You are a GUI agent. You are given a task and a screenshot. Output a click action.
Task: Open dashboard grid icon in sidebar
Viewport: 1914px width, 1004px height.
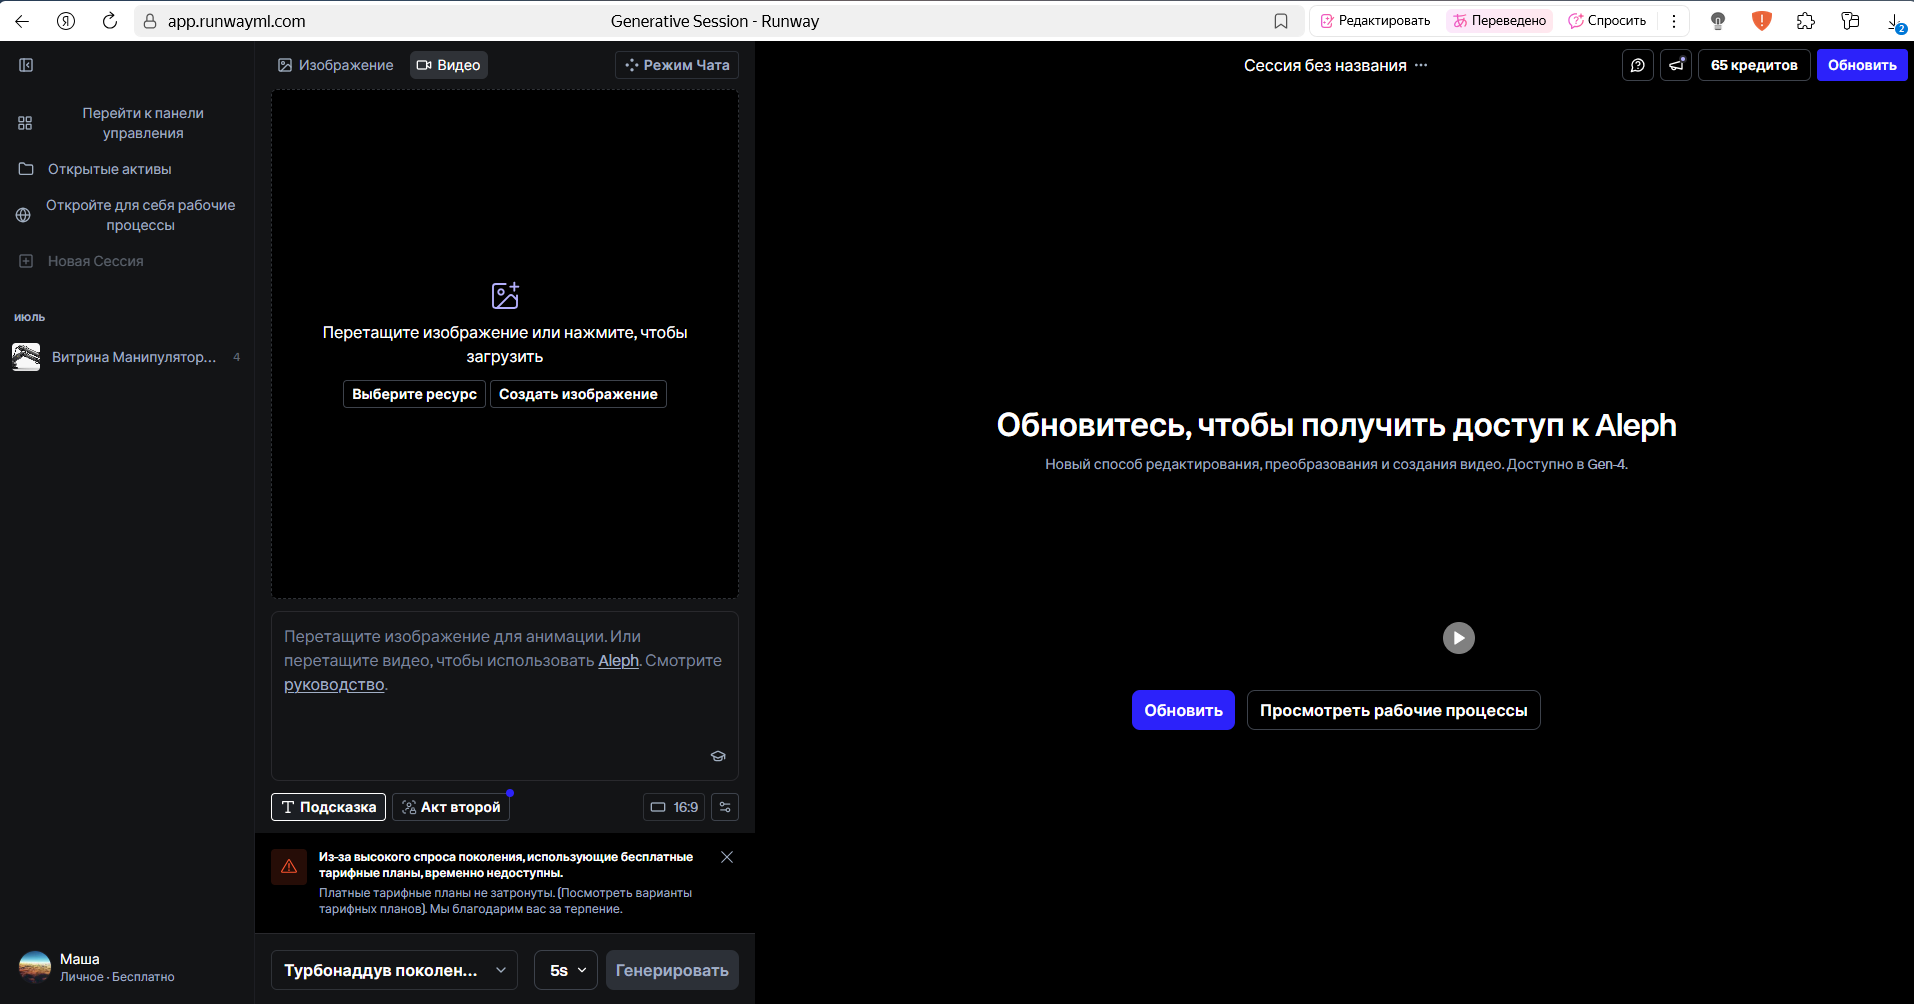click(25, 123)
